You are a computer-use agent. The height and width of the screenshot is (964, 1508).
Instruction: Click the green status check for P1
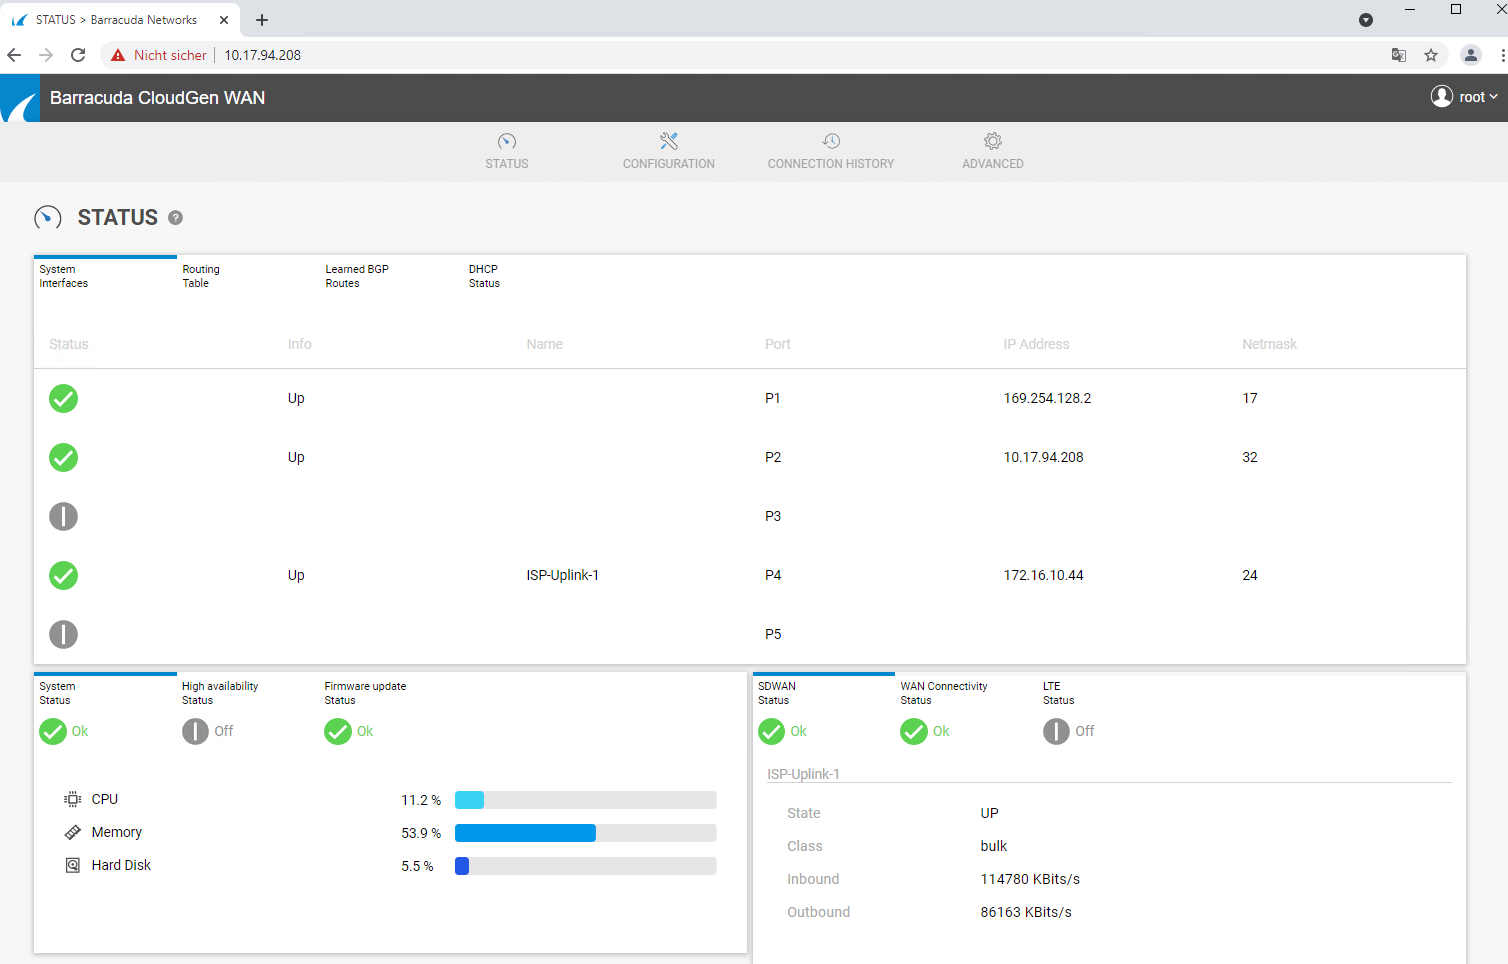[64, 398]
